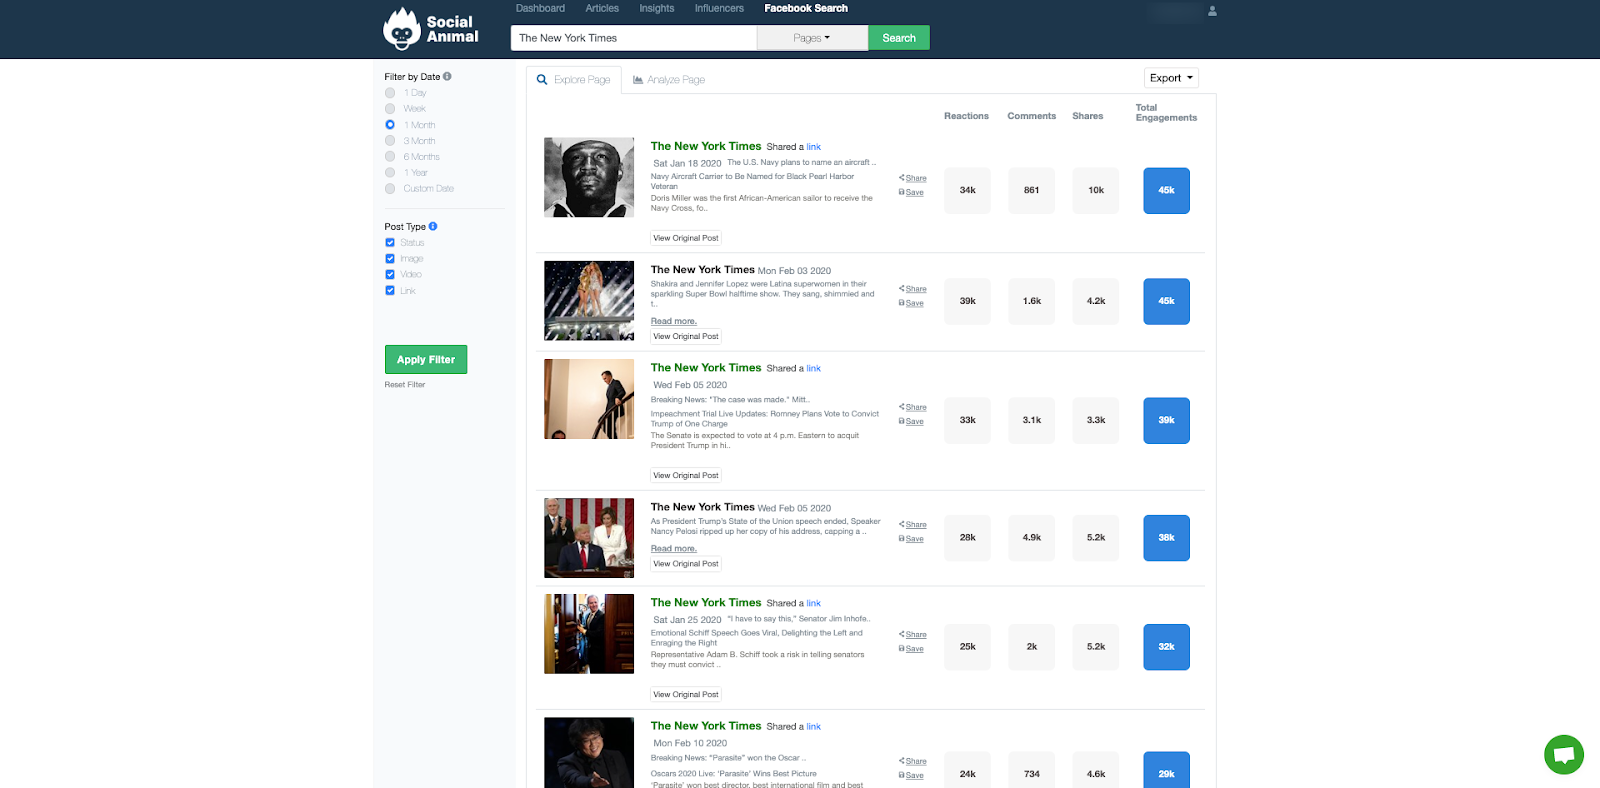View original post for Navy Aircraft Carrier

pyautogui.click(x=686, y=238)
